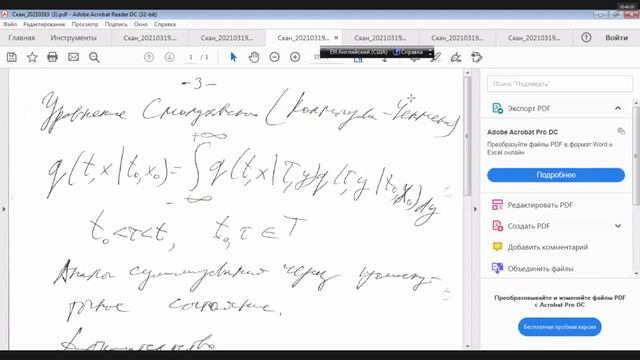Send the file by email envelope icon
Viewport: 640px width, 360px height.
click(x=73, y=57)
